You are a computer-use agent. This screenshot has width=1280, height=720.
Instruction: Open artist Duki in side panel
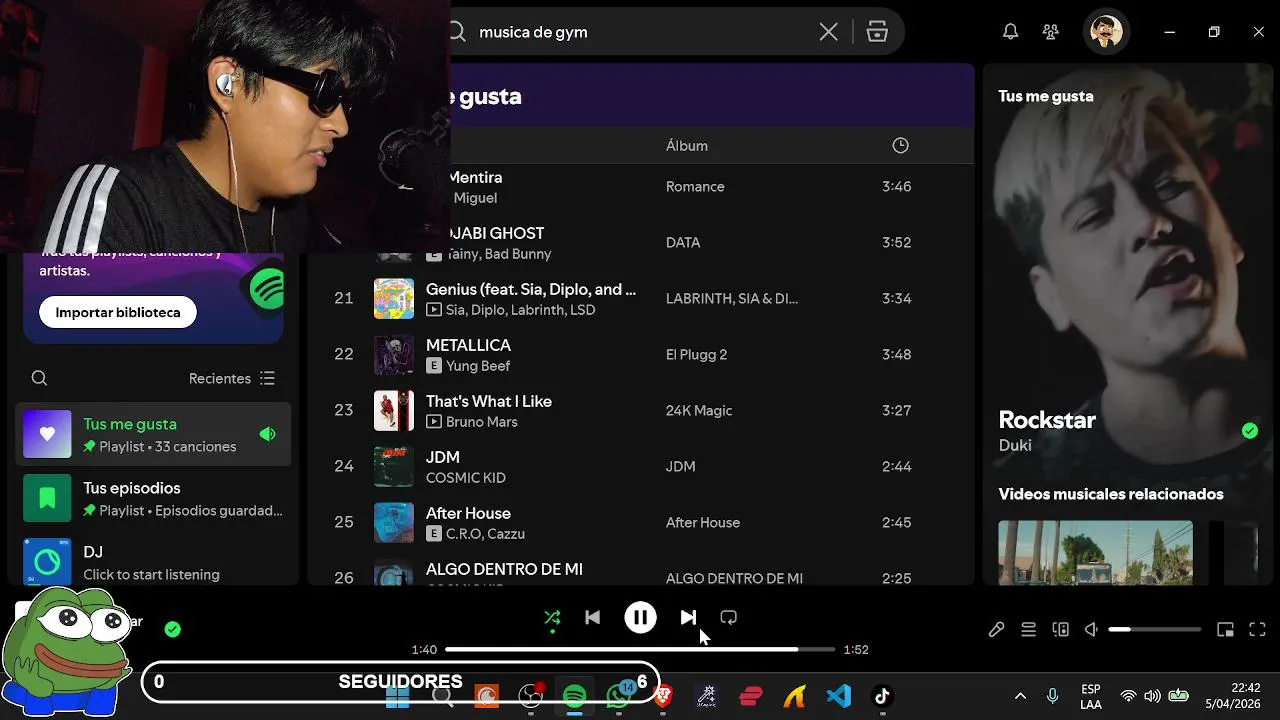(1015, 445)
